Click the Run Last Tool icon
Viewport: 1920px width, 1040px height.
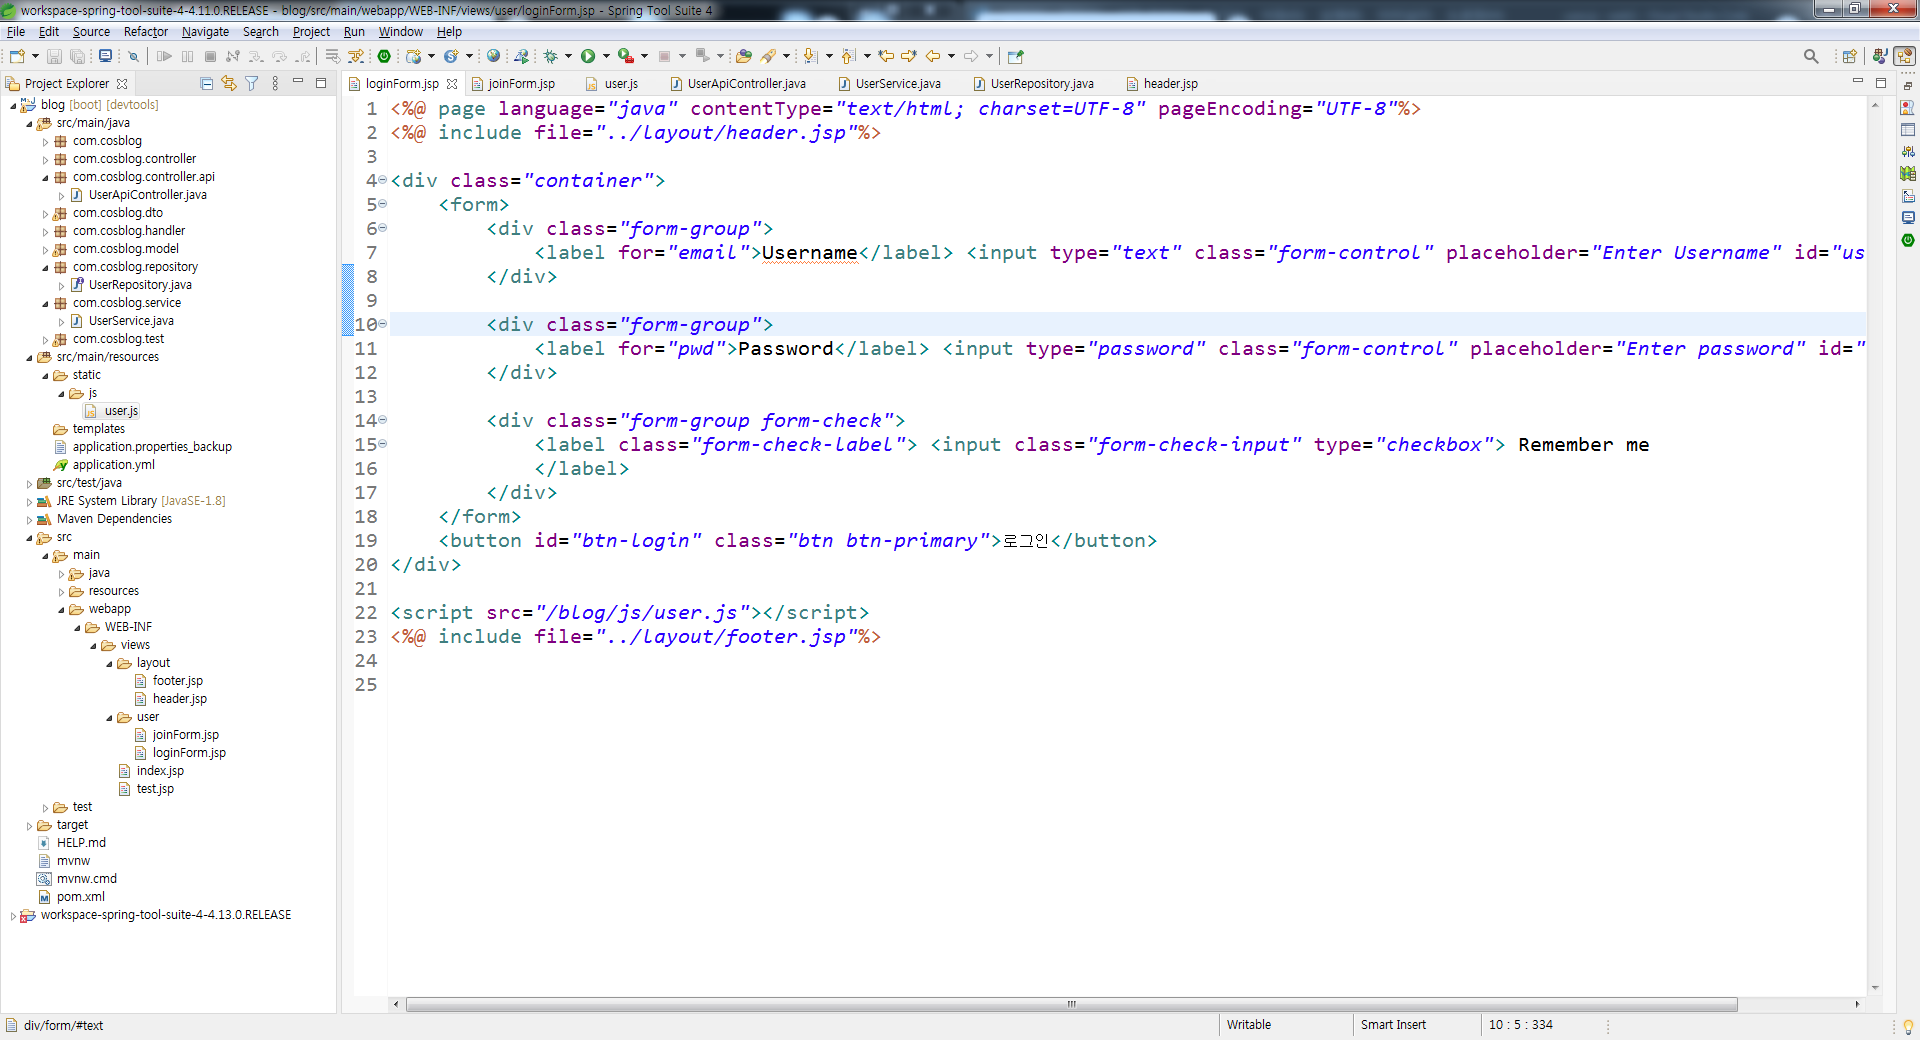626,56
